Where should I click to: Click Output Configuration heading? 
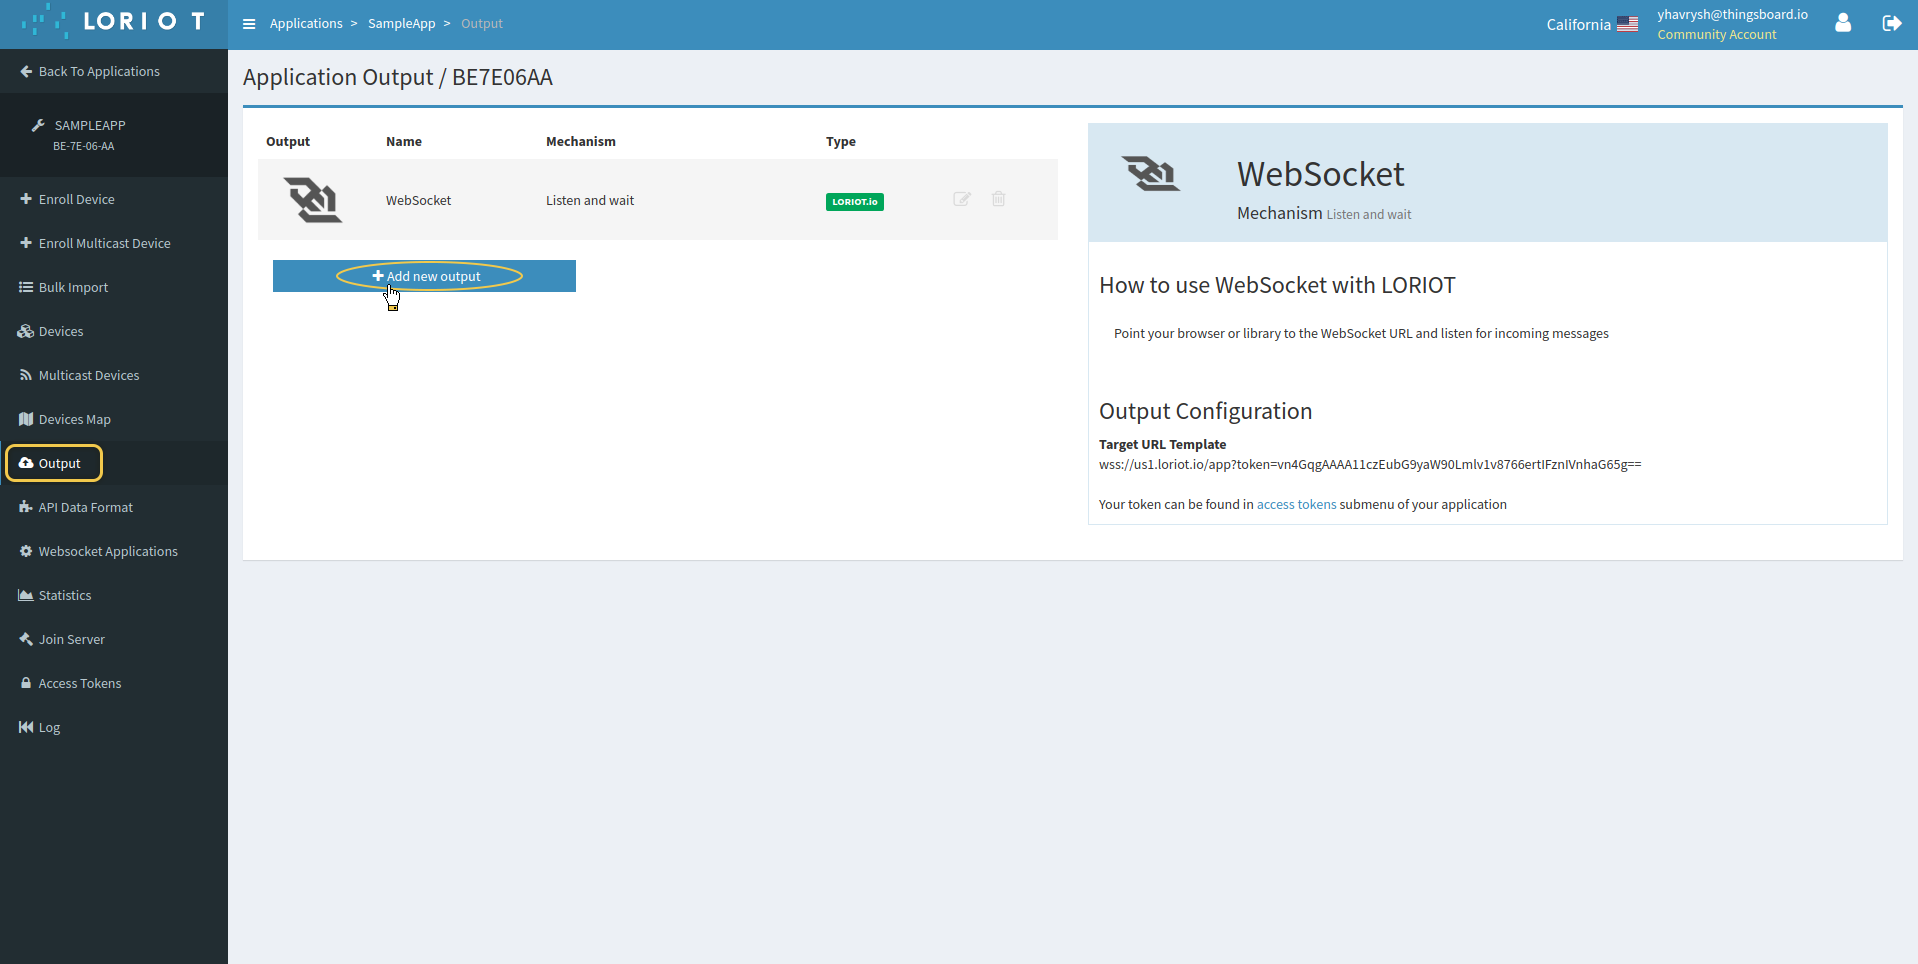[x=1205, y=411]
